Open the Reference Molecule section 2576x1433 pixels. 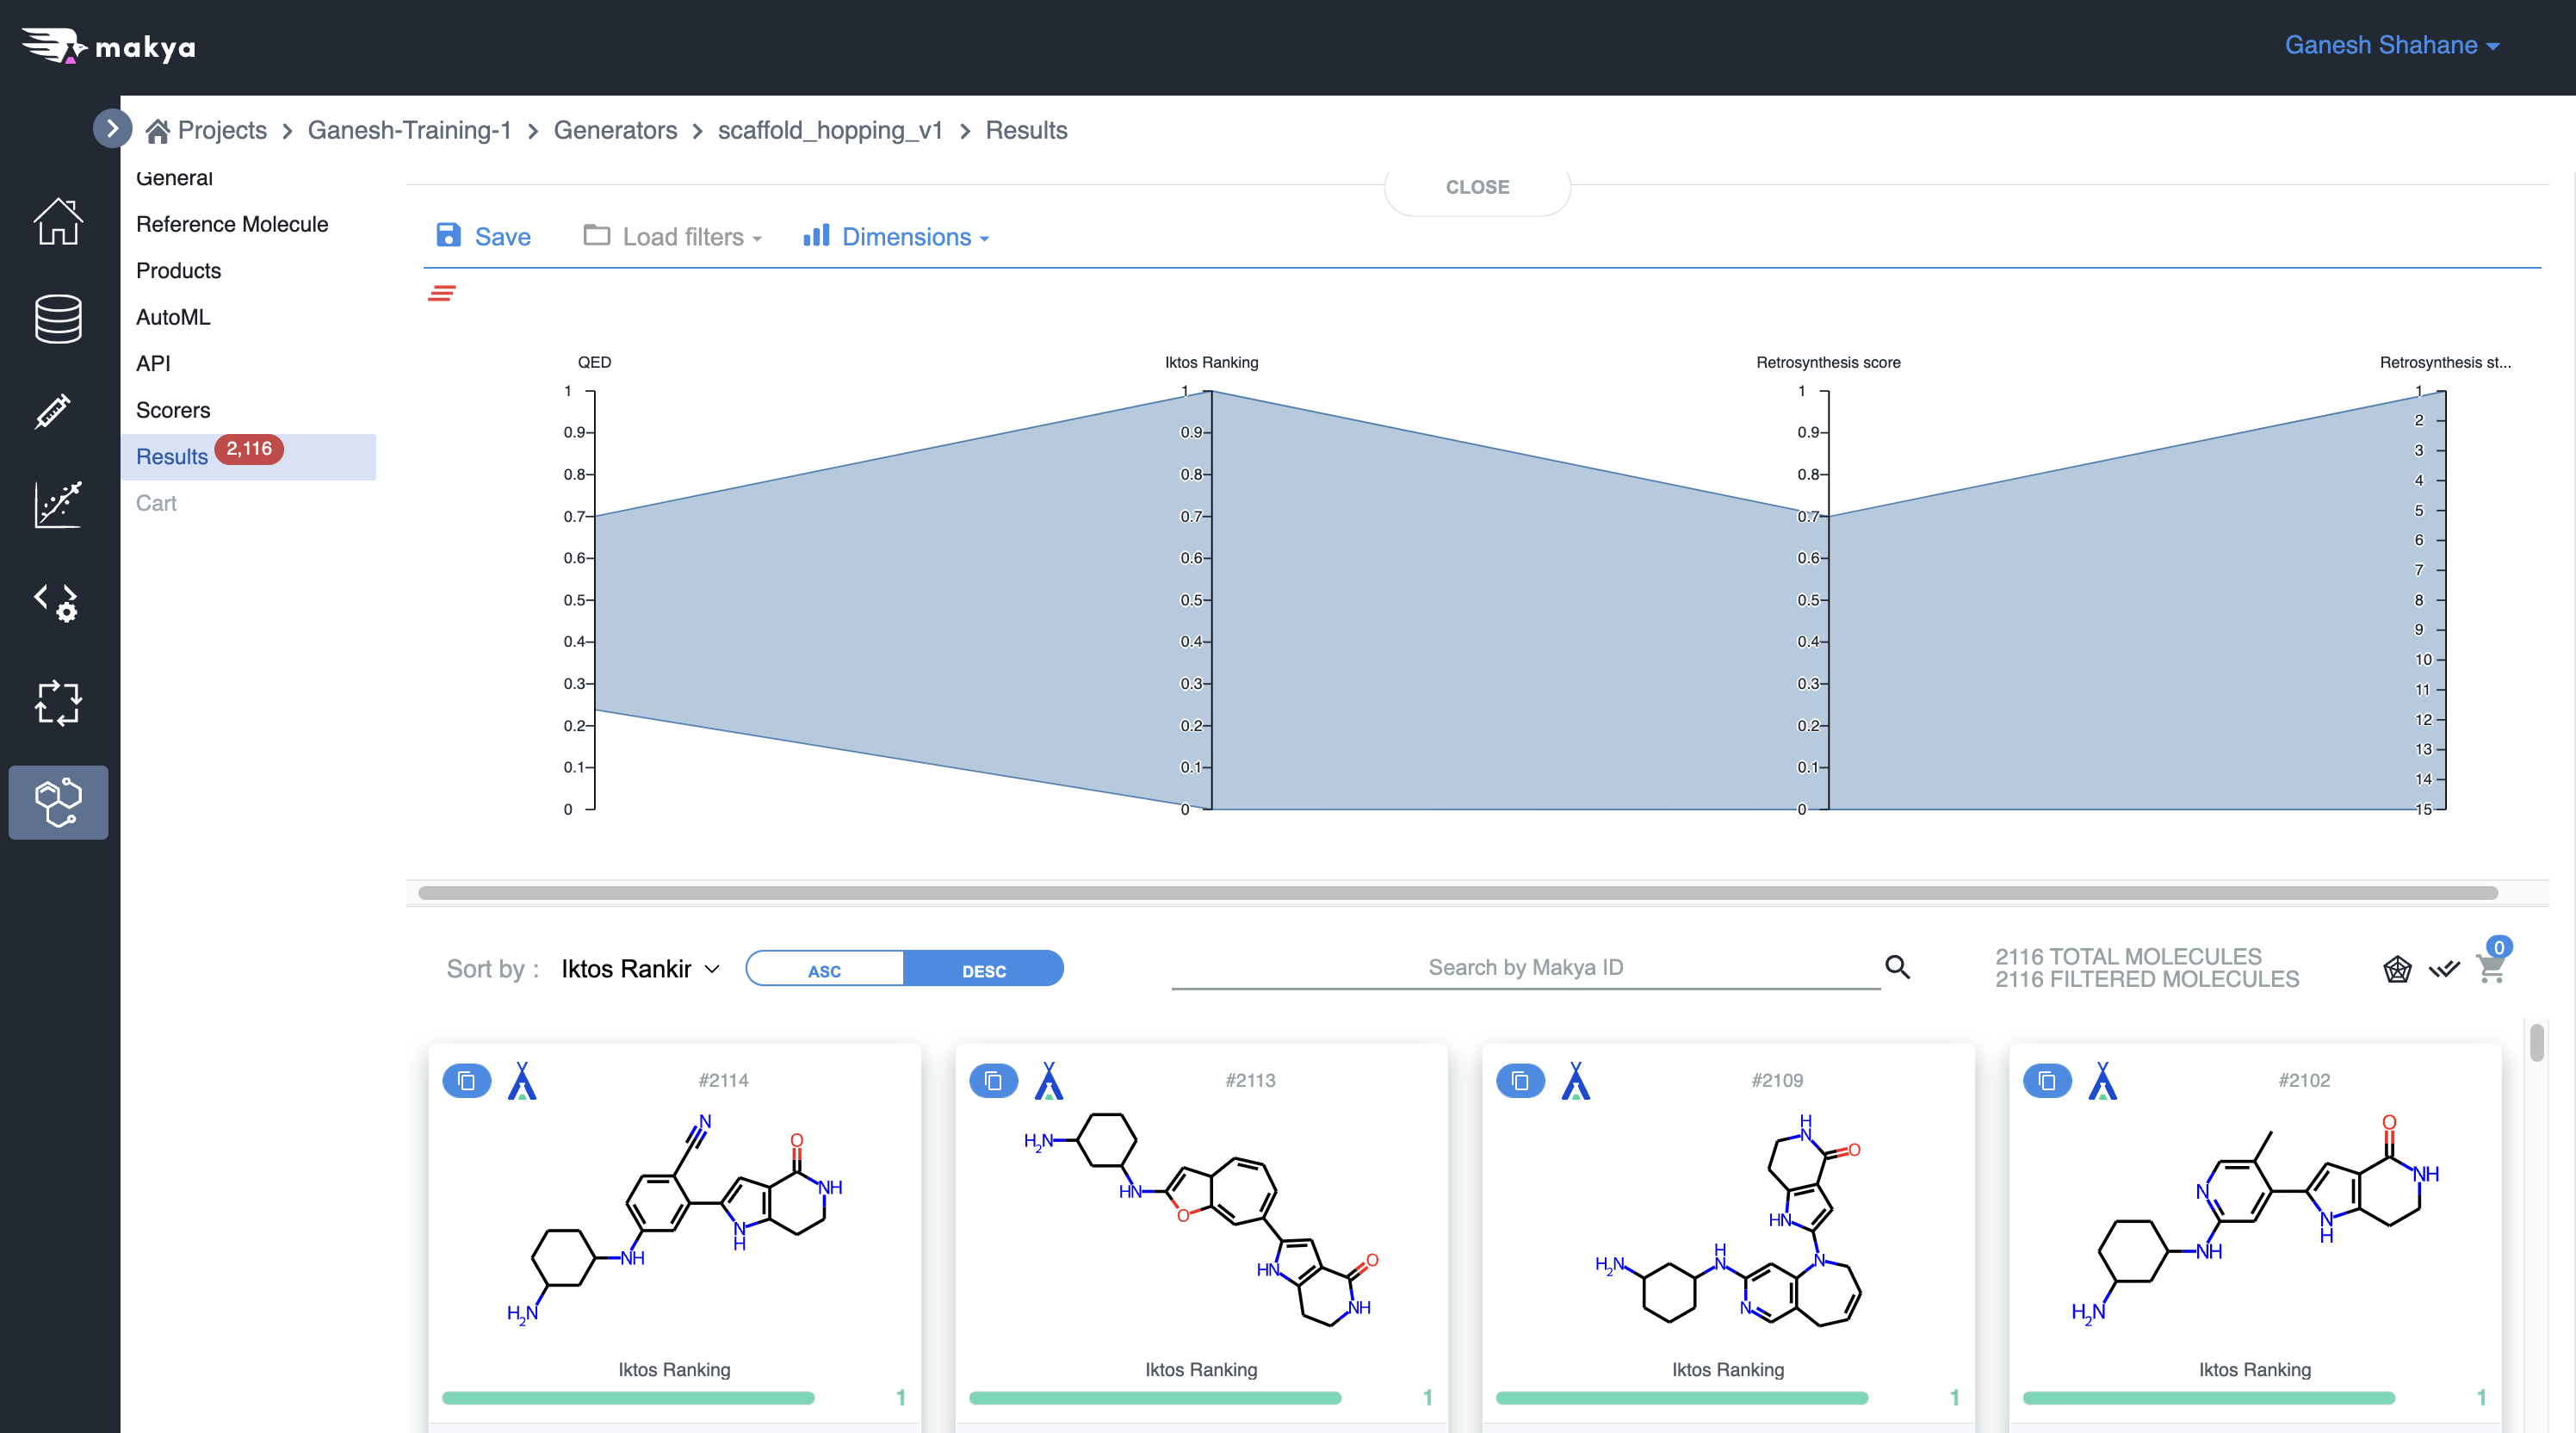[x=232, y=224]
